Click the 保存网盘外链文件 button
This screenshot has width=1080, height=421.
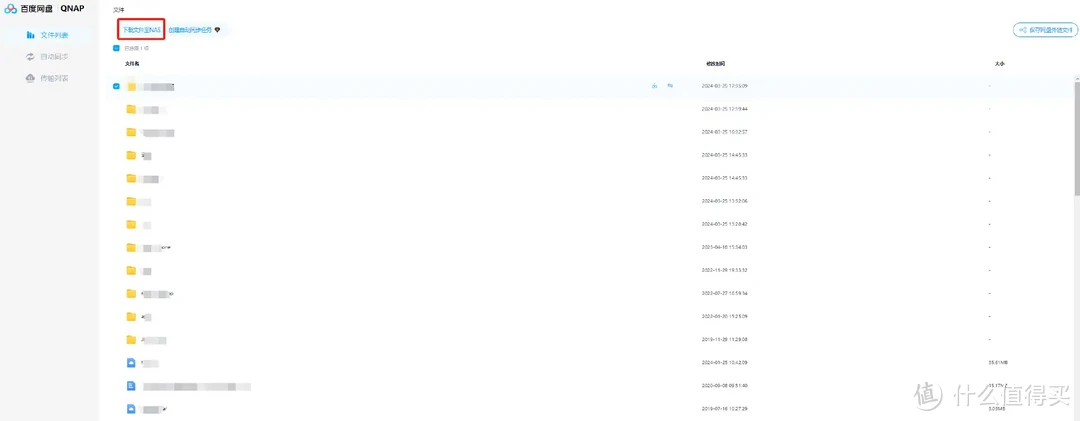[x=1046, y=30]
